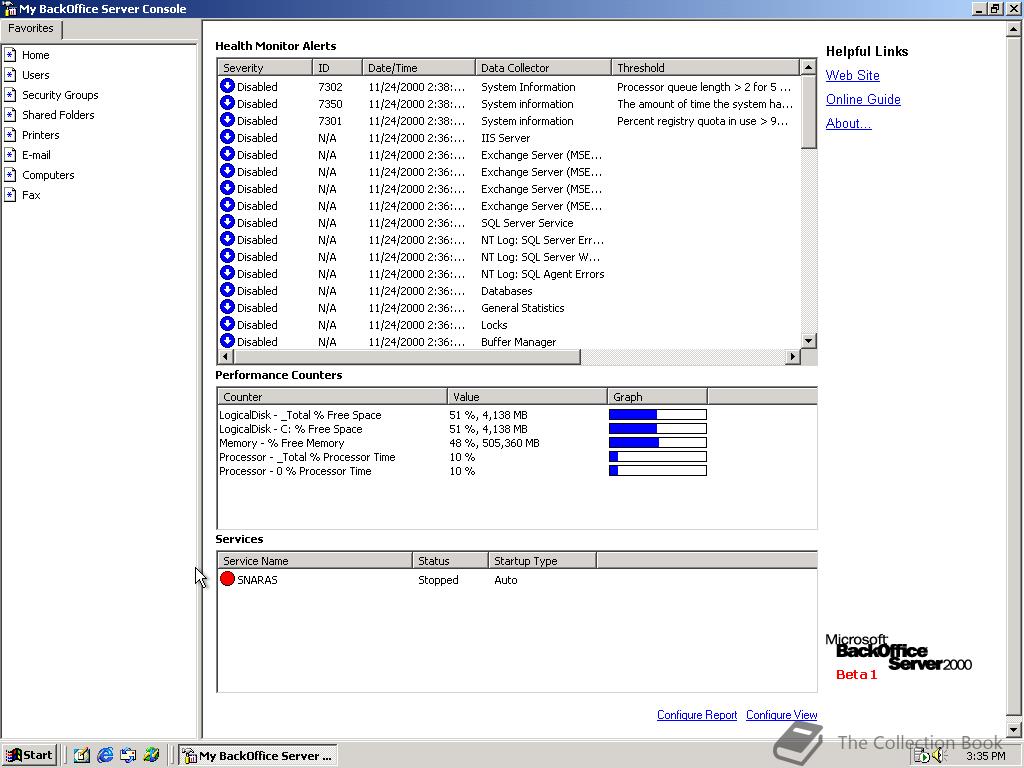The width and height of the screenshot is (1024, 768).
Task: Click the disabled icon for alert 7301
Action: point(227,120)
